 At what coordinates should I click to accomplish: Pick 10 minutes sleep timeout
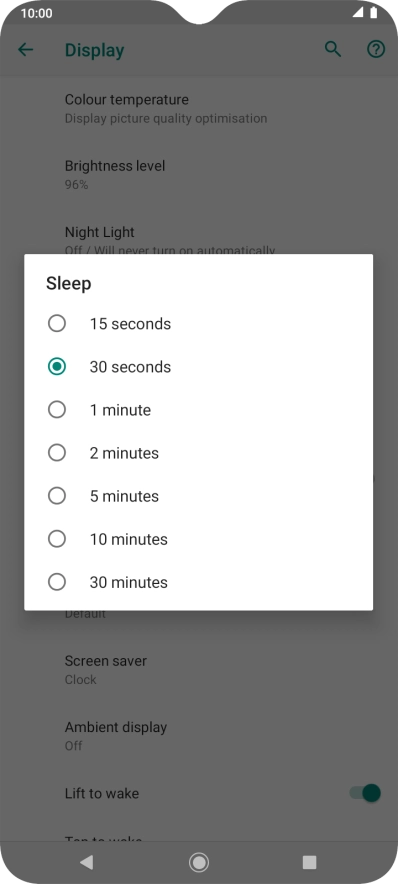tap(198, 539)
